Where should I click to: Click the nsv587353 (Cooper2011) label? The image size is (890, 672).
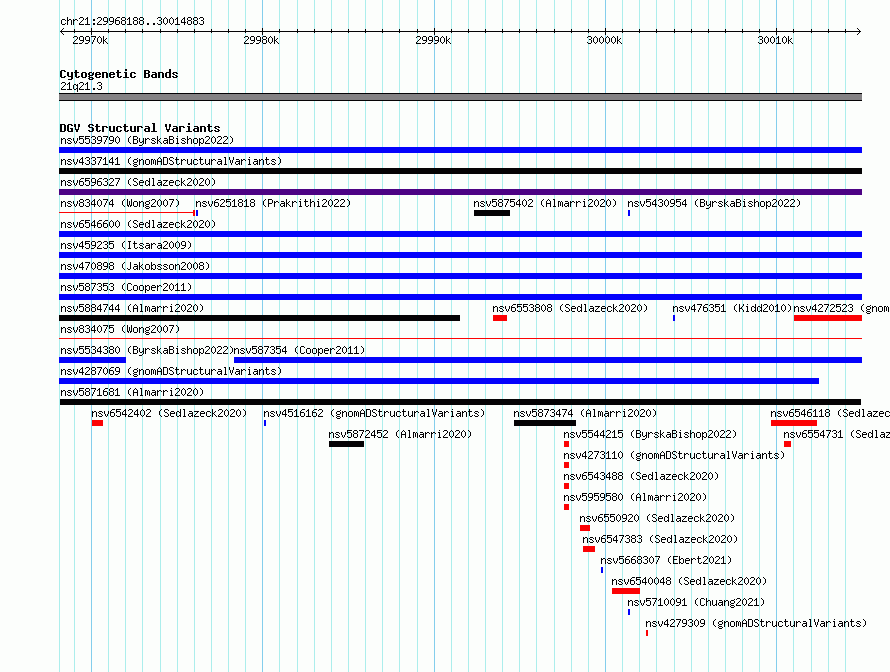click(x=126, y=287)
